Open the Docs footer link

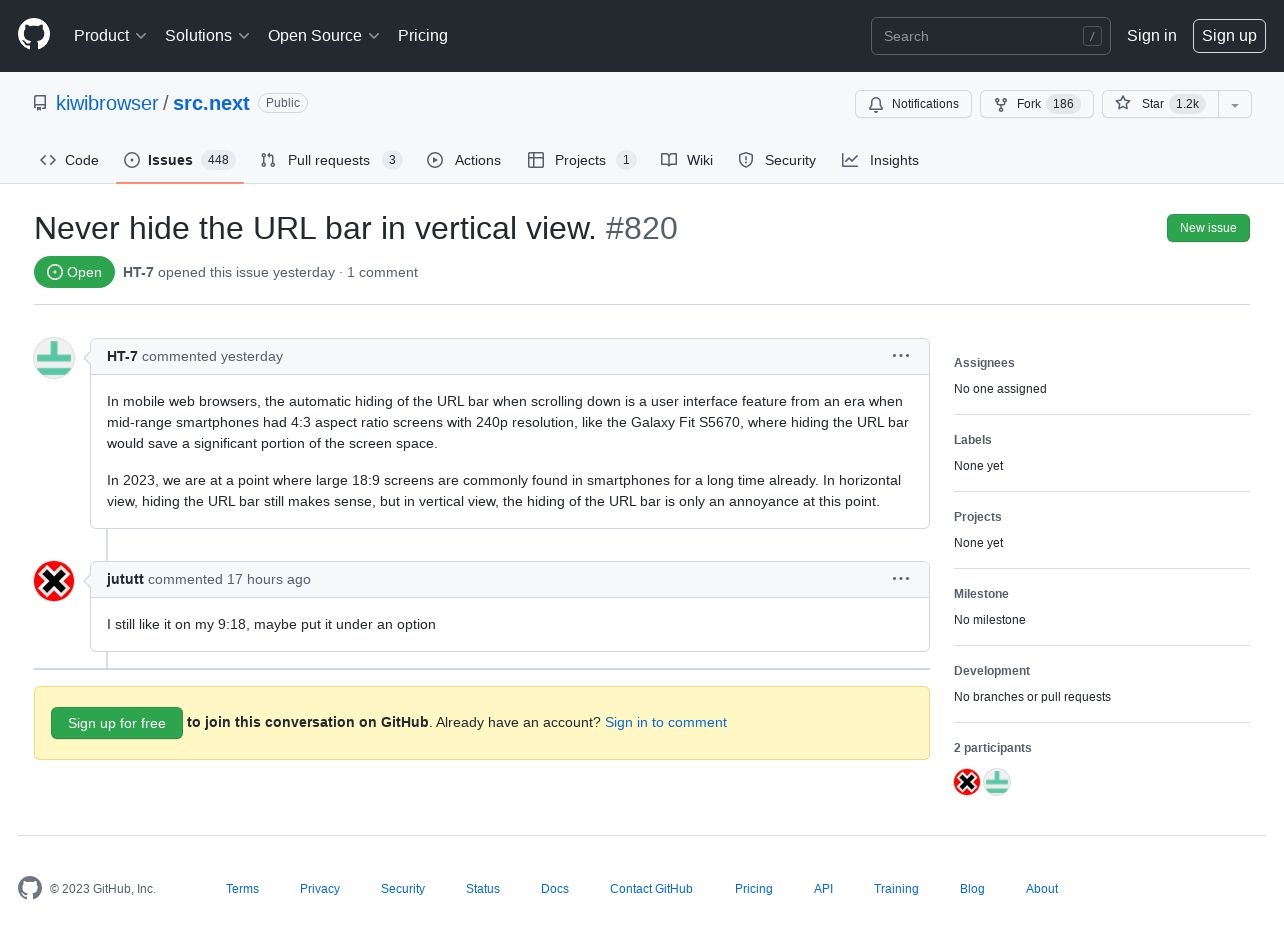point(555,889)
